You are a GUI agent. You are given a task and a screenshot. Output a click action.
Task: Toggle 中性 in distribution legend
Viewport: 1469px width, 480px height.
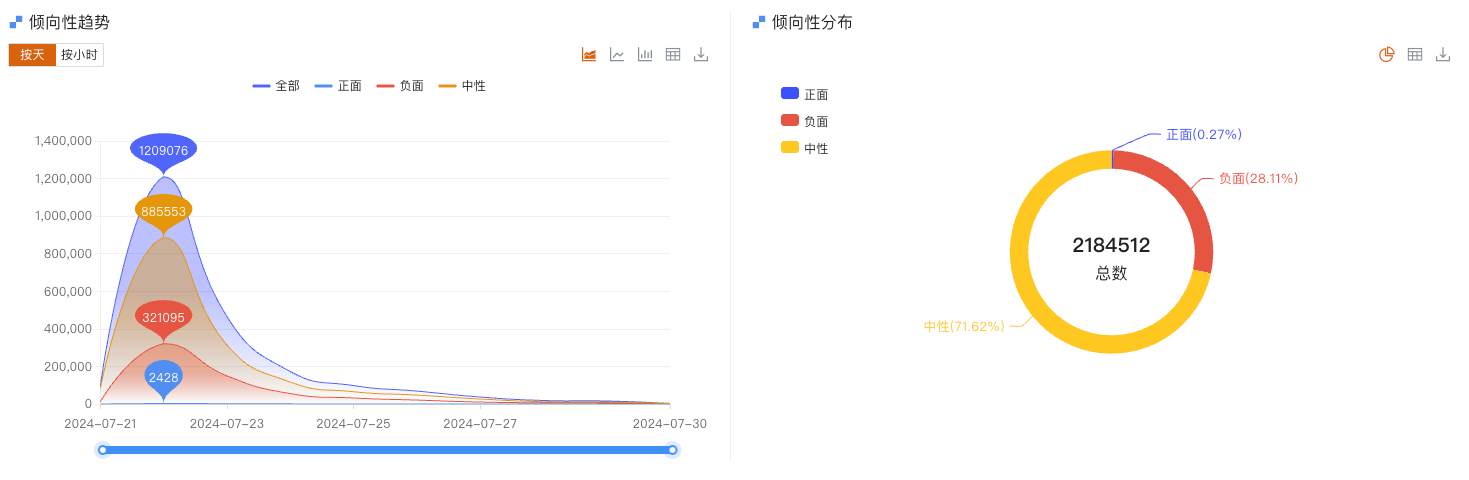805,148
